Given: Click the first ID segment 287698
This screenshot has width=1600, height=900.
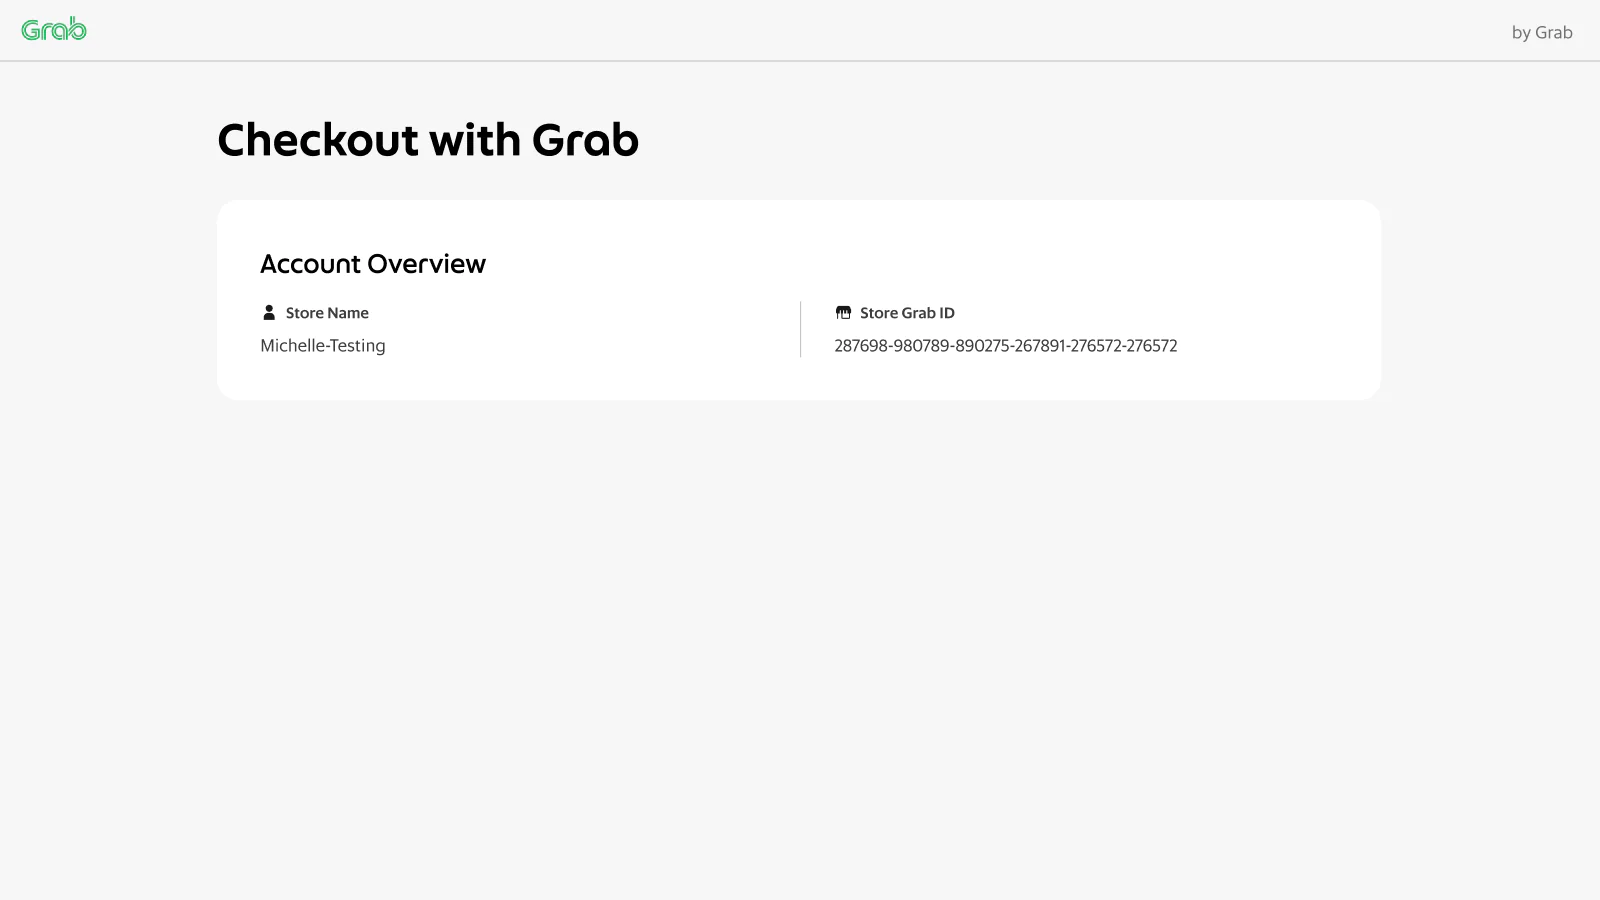Looking at the screenshot, I should coord(861,346).
